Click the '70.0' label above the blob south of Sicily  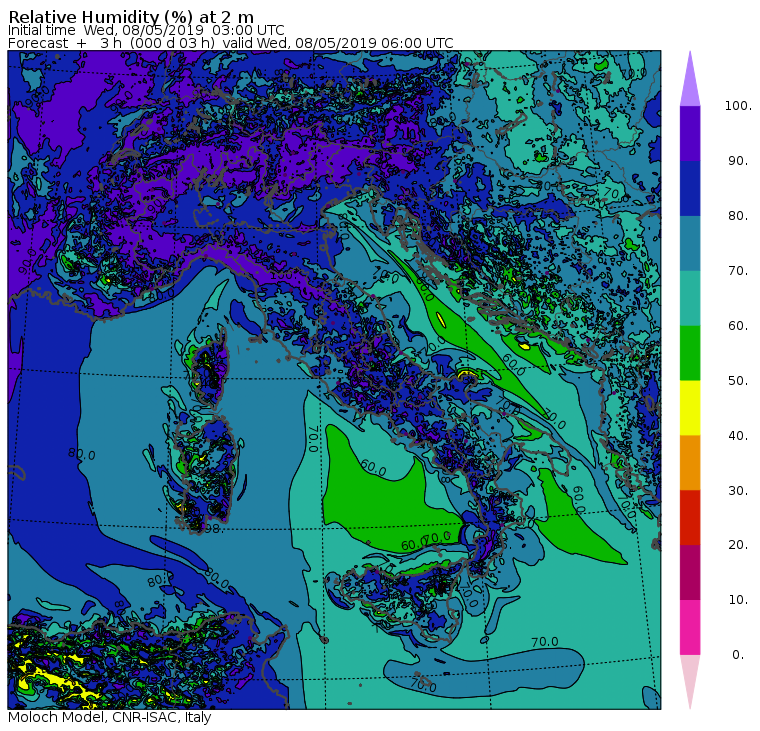(x=545, y=642)
